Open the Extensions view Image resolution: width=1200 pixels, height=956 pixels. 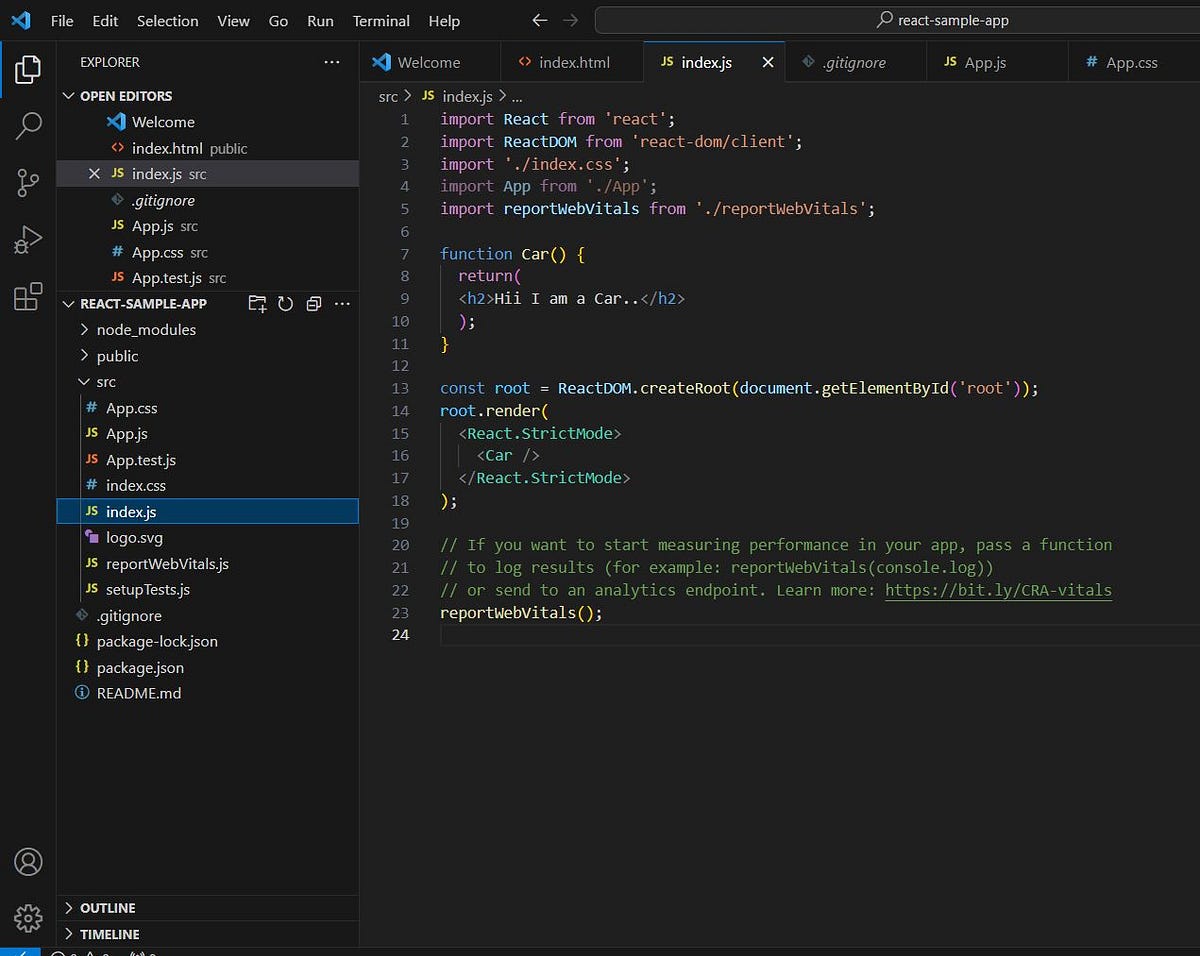(28, 297)
